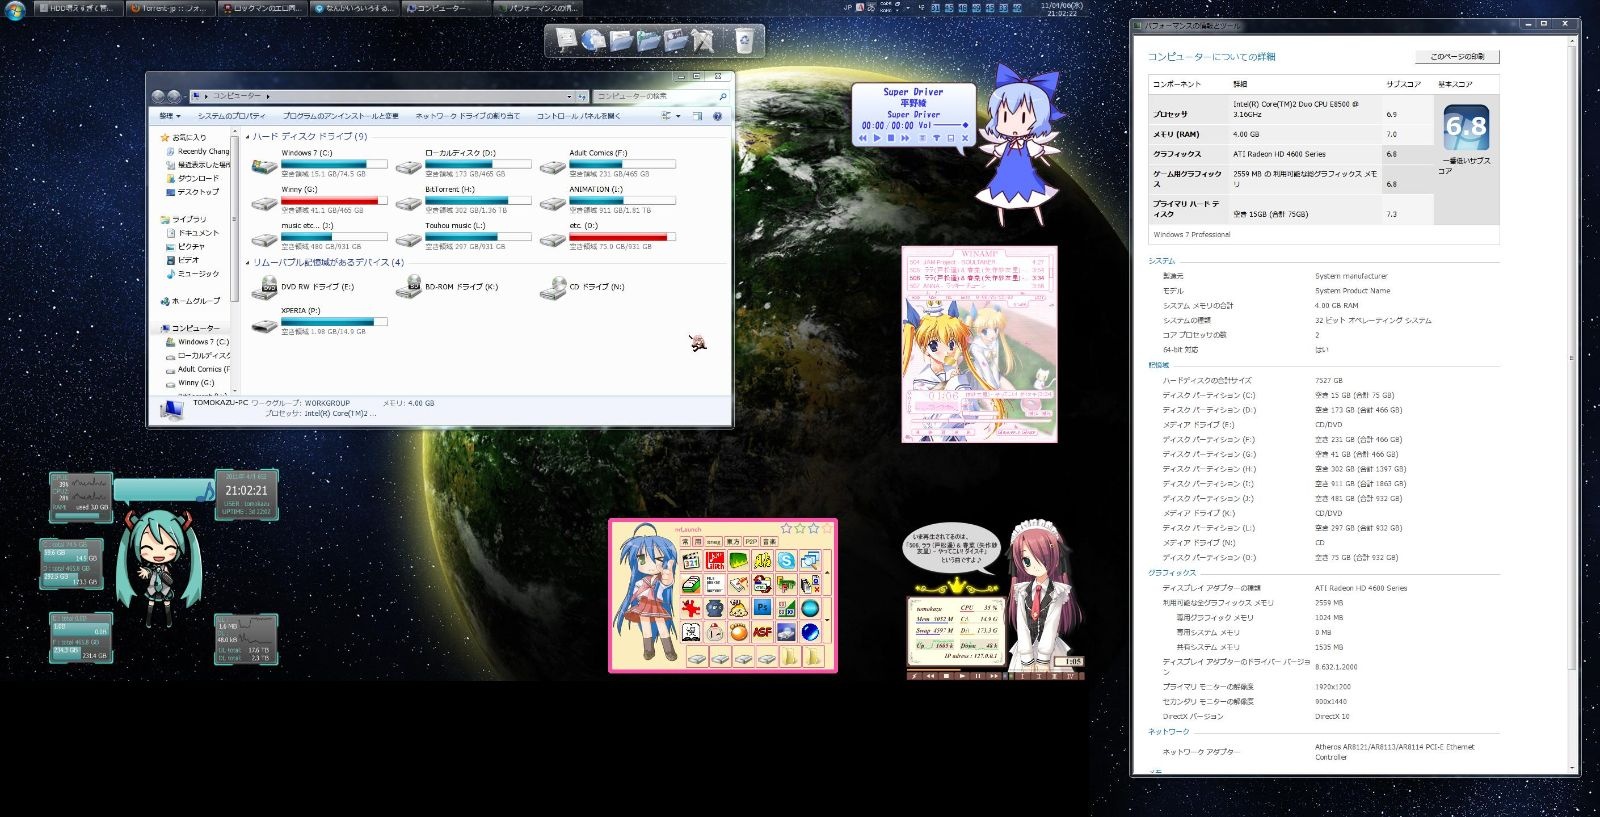Image resolution: width=1600 pixels, height=817 pixels.
Task: Open the Winny (G:) drive
Action: [x=319, y=200]
